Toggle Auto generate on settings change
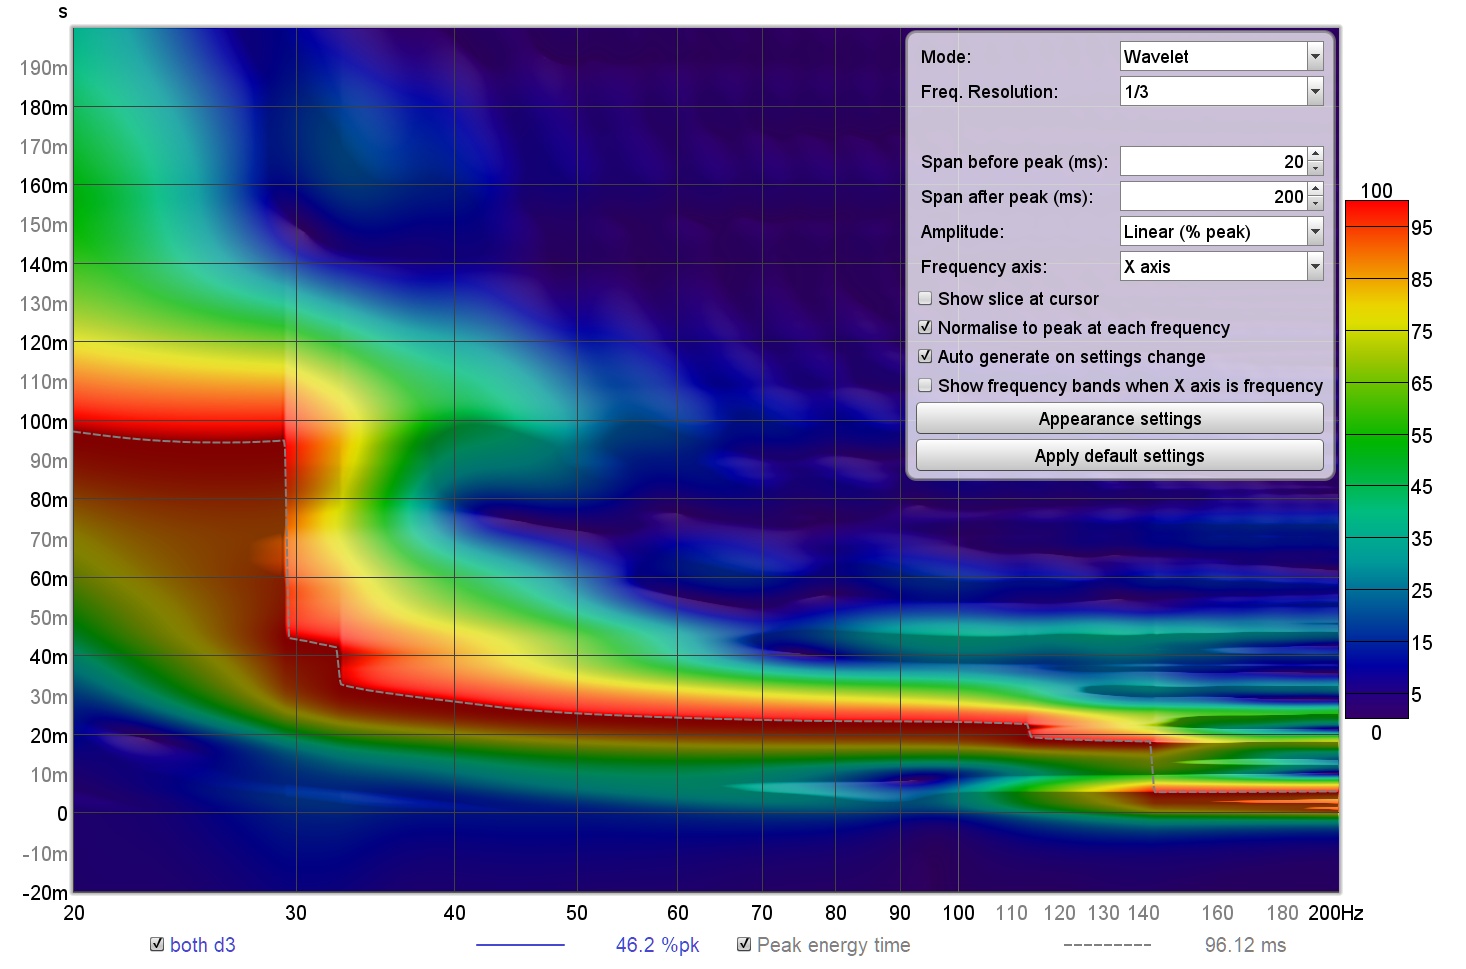 925,356
